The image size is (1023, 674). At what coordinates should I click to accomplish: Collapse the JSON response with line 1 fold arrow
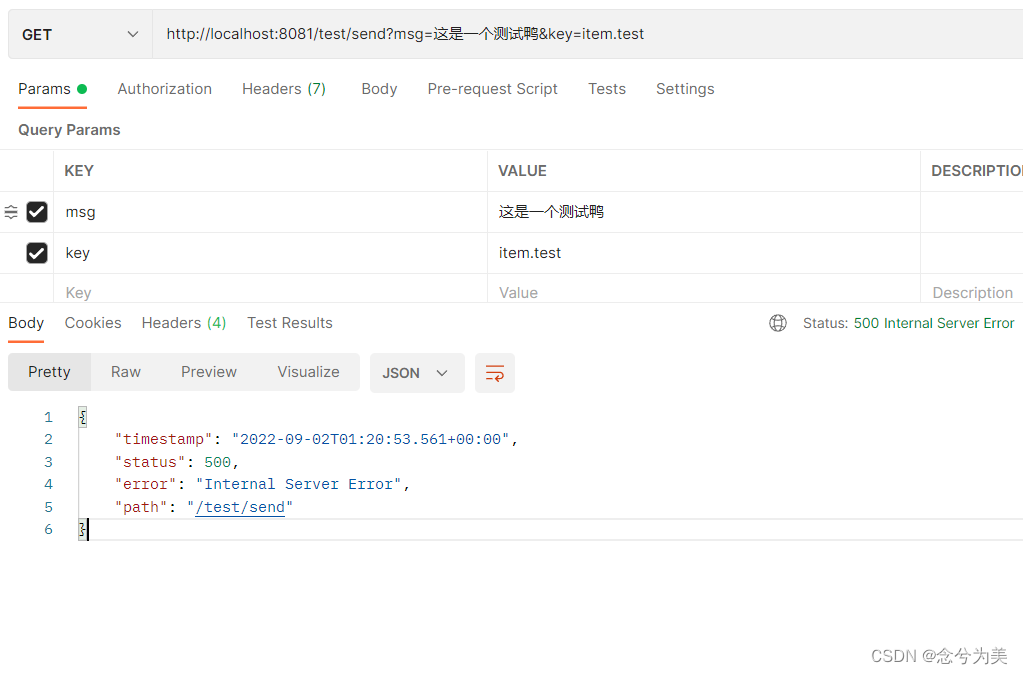(x=81, y=416)
